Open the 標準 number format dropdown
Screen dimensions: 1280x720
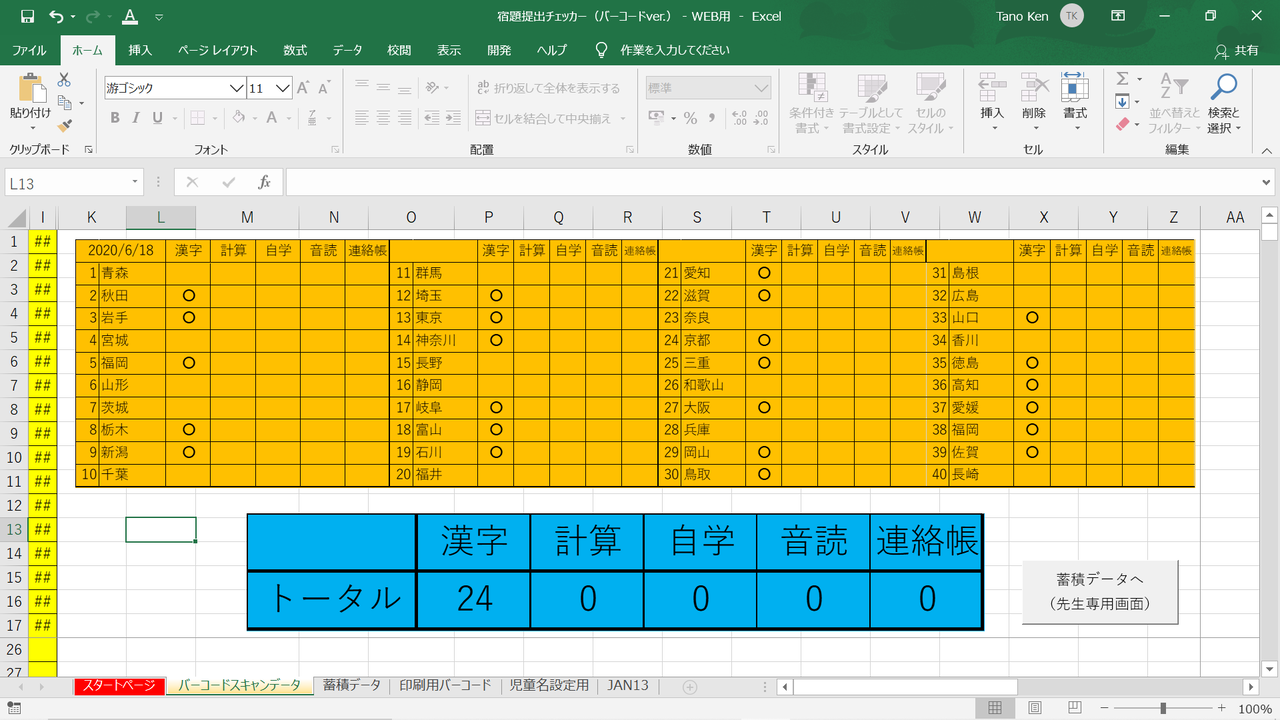coord(761,88)
